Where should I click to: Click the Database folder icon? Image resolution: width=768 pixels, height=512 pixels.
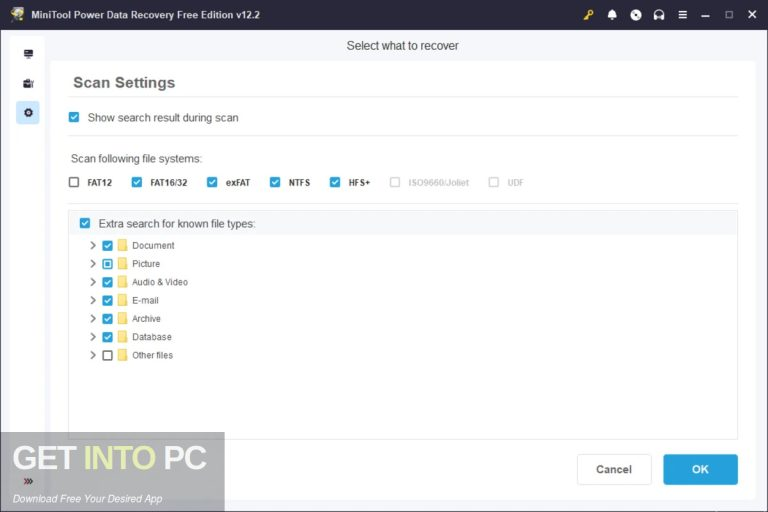122,337
